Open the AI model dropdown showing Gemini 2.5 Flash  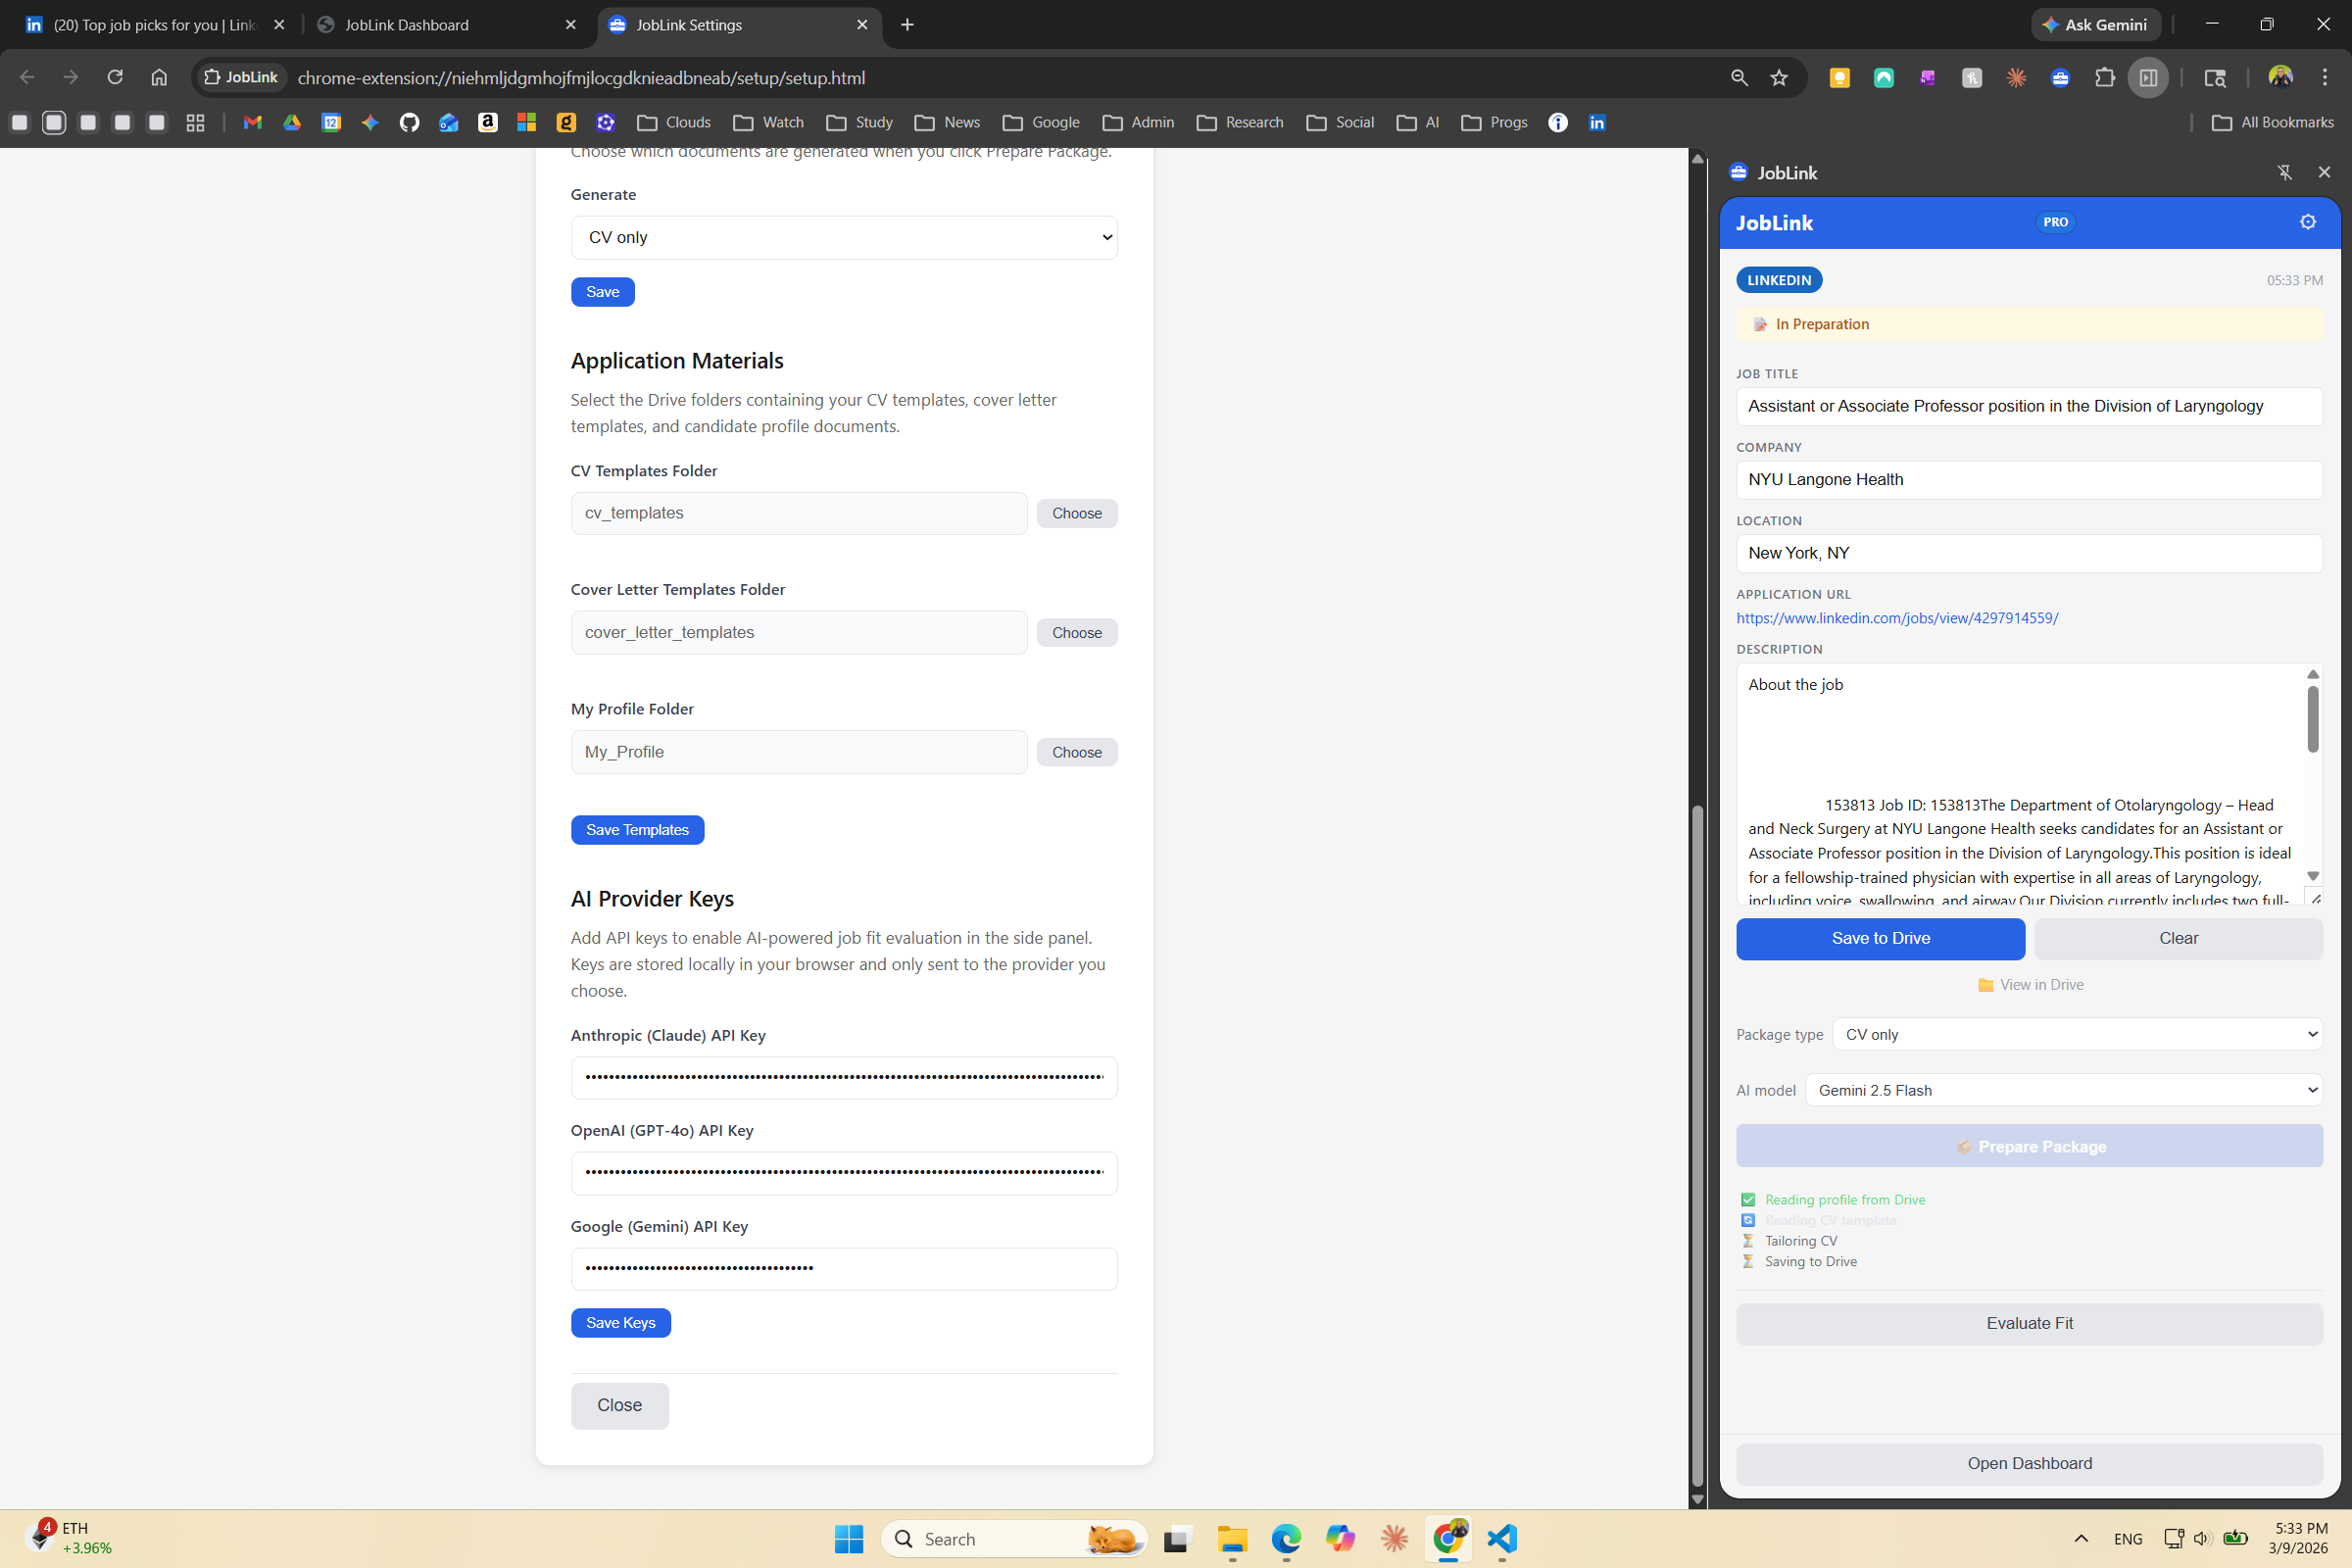click(x=2063, y=1090)
